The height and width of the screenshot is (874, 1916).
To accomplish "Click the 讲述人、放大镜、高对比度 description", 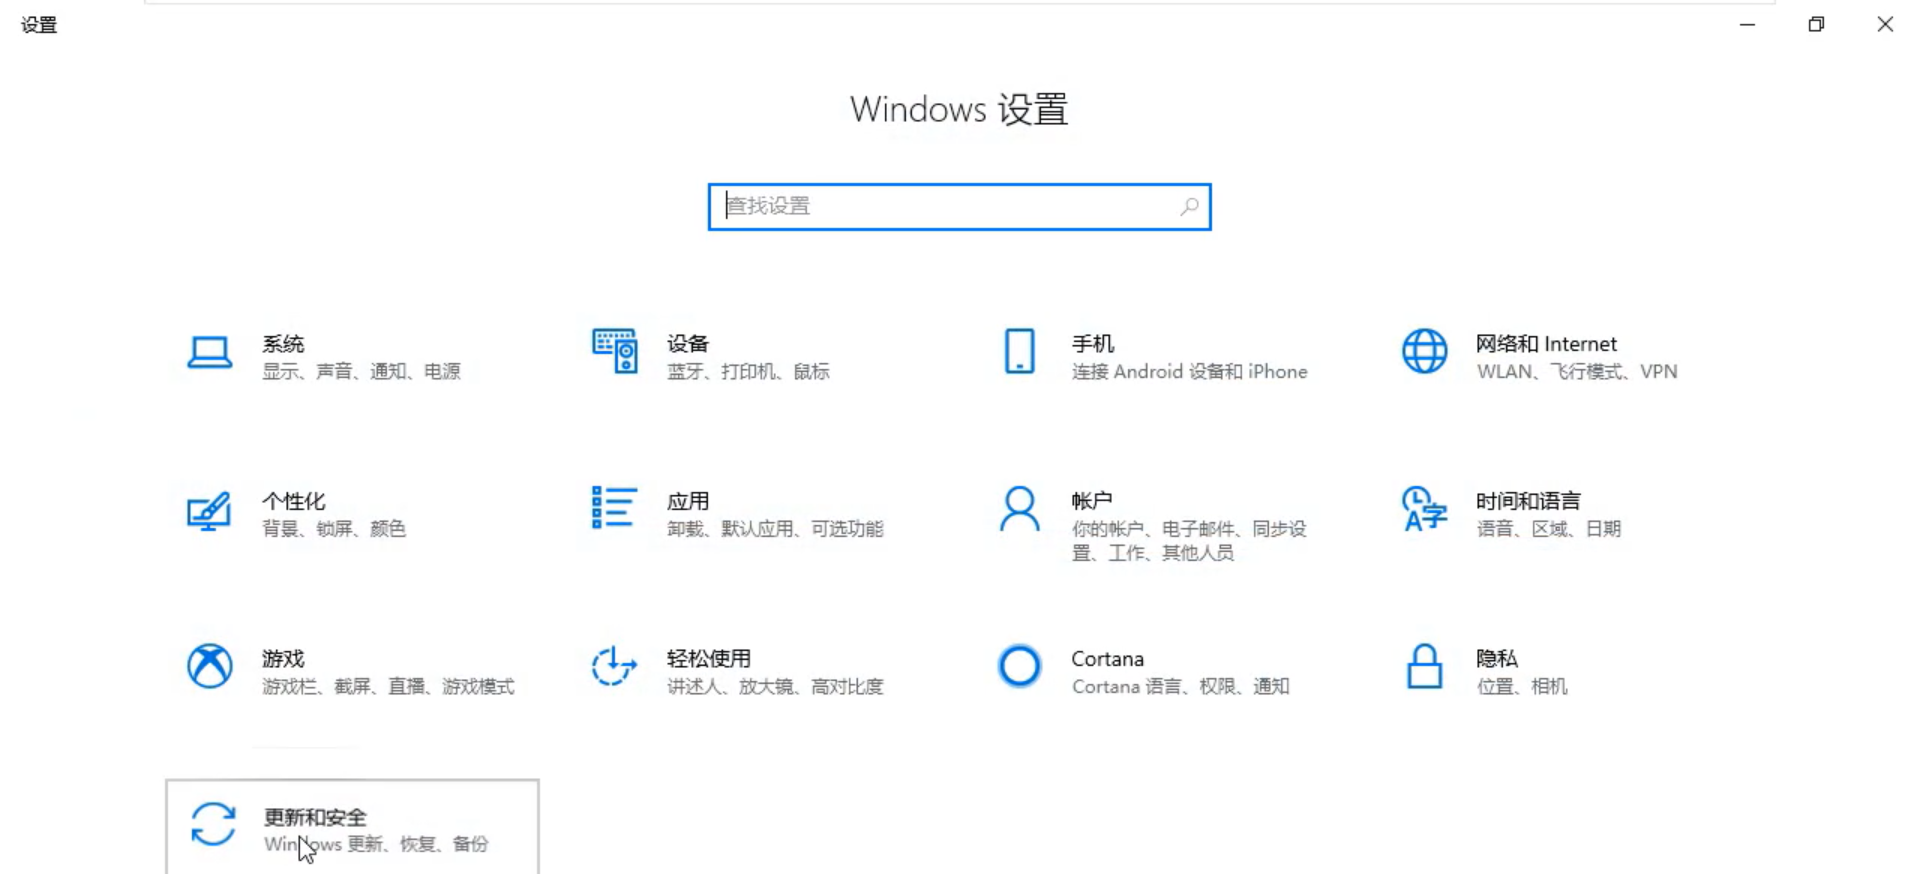I will point(775,687).
